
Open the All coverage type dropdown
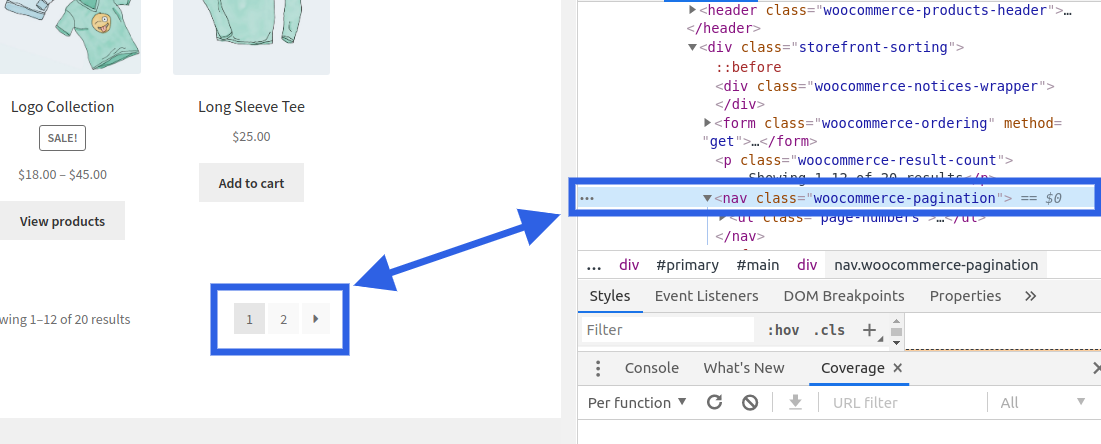(1042, 402)
